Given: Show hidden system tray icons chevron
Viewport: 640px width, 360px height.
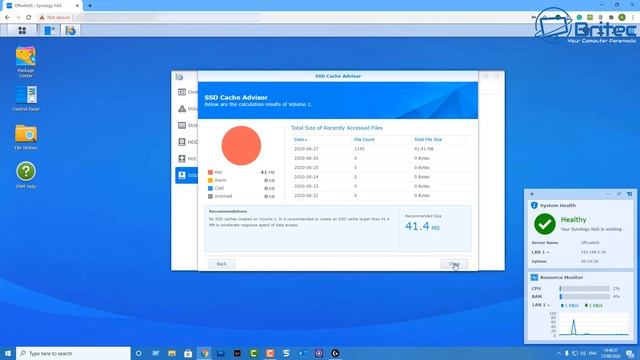Looking at the screenshot, I should (x=558, y=353).
